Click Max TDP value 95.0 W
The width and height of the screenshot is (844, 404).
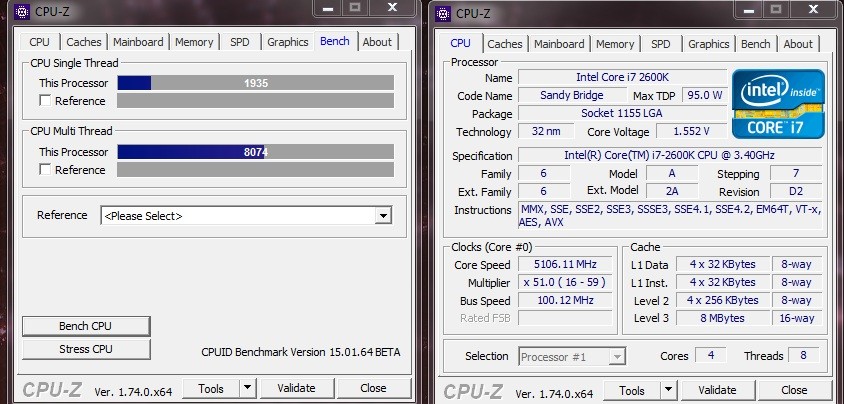coord(704,95)
